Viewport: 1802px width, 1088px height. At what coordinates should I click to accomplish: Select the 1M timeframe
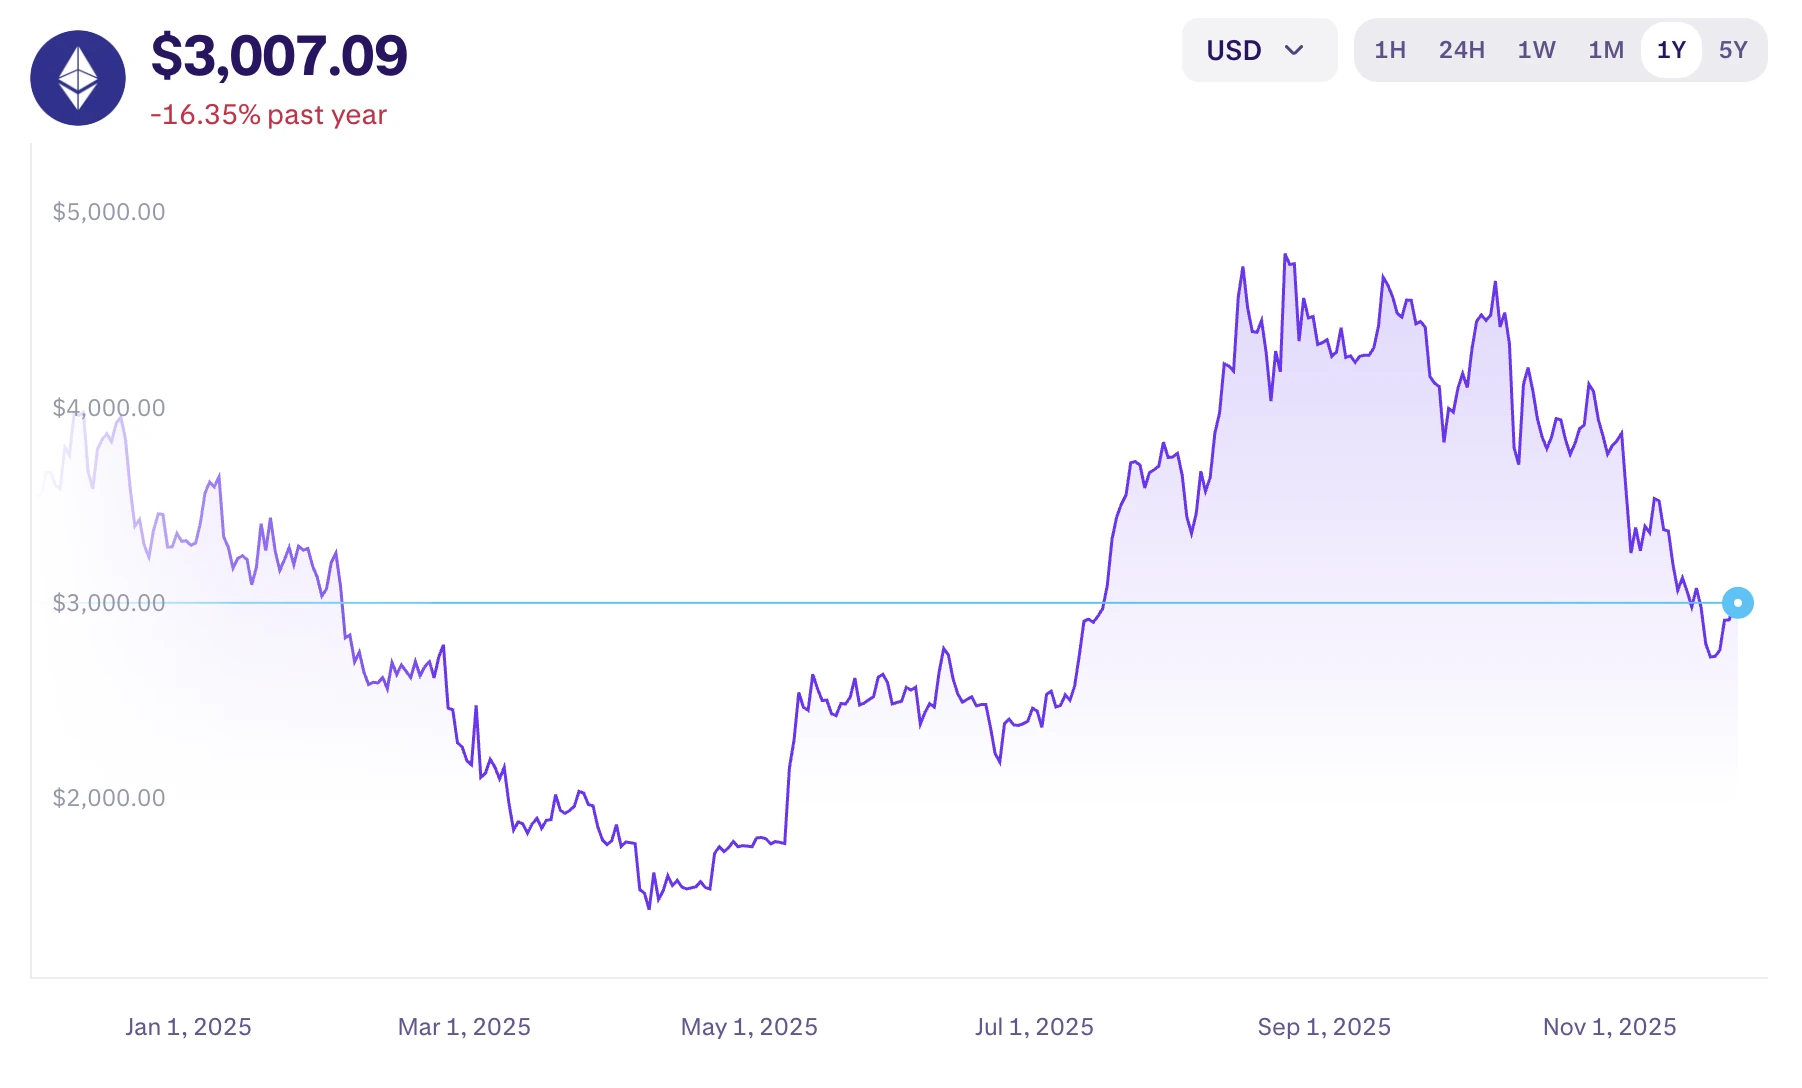tap(1606, 49)
